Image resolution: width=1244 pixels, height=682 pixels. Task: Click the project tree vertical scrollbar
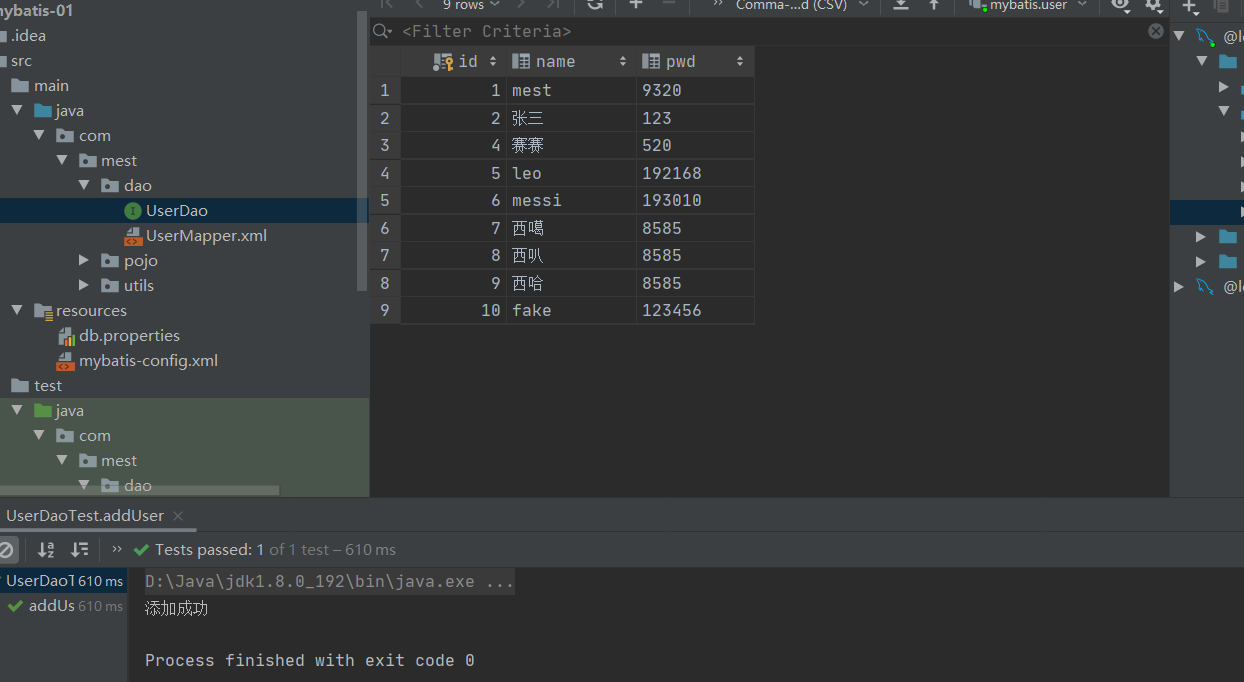pyautogui.click(x=363, y=150)
